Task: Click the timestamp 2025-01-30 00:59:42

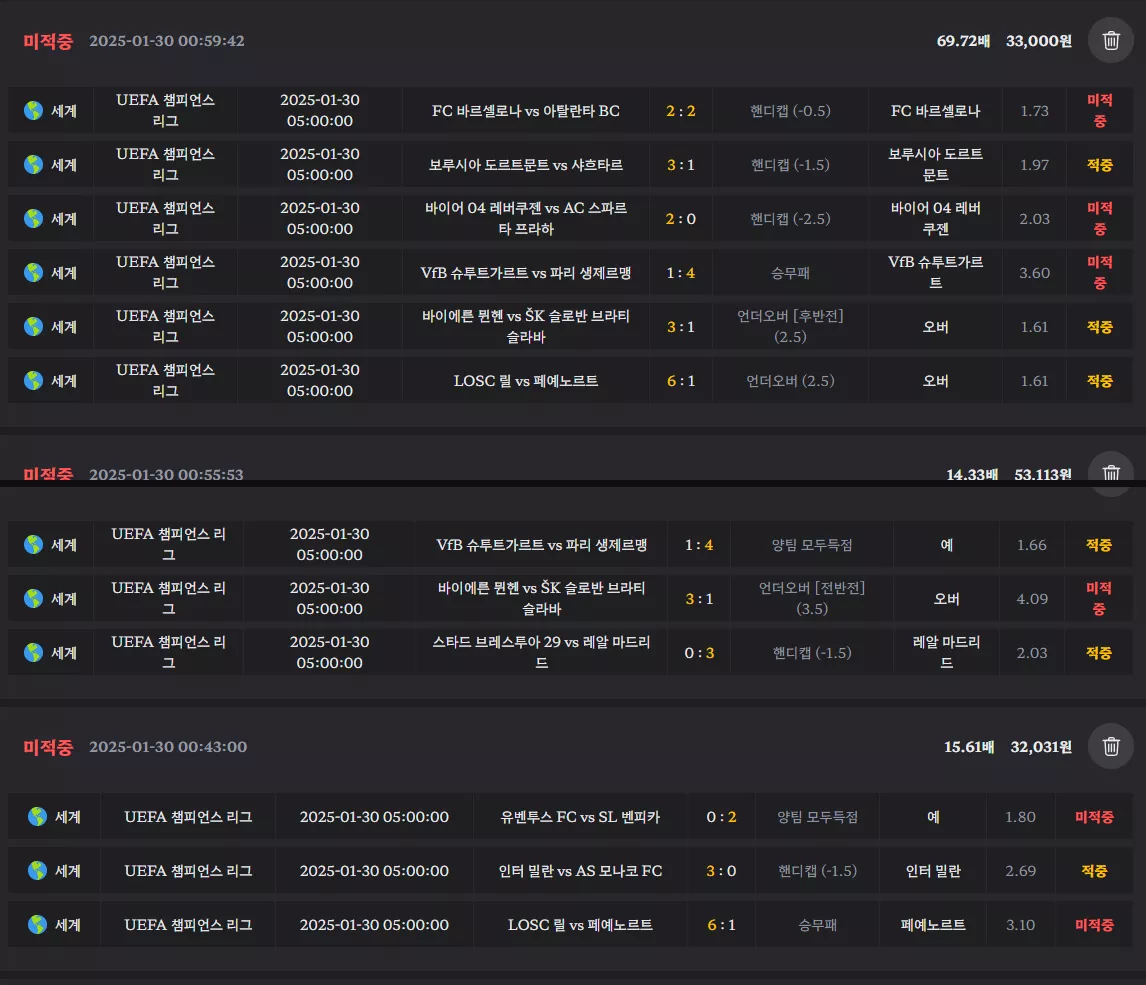Action: tap(167, 41)
